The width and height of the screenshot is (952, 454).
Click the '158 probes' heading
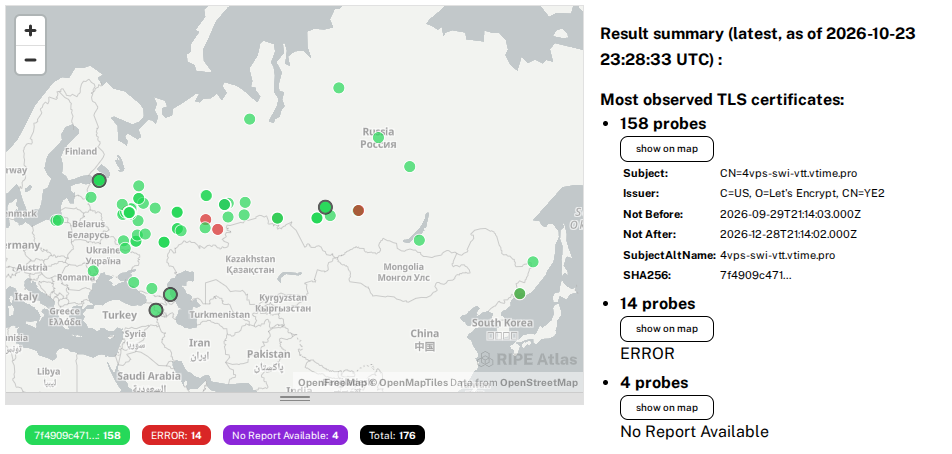(663, 124)
